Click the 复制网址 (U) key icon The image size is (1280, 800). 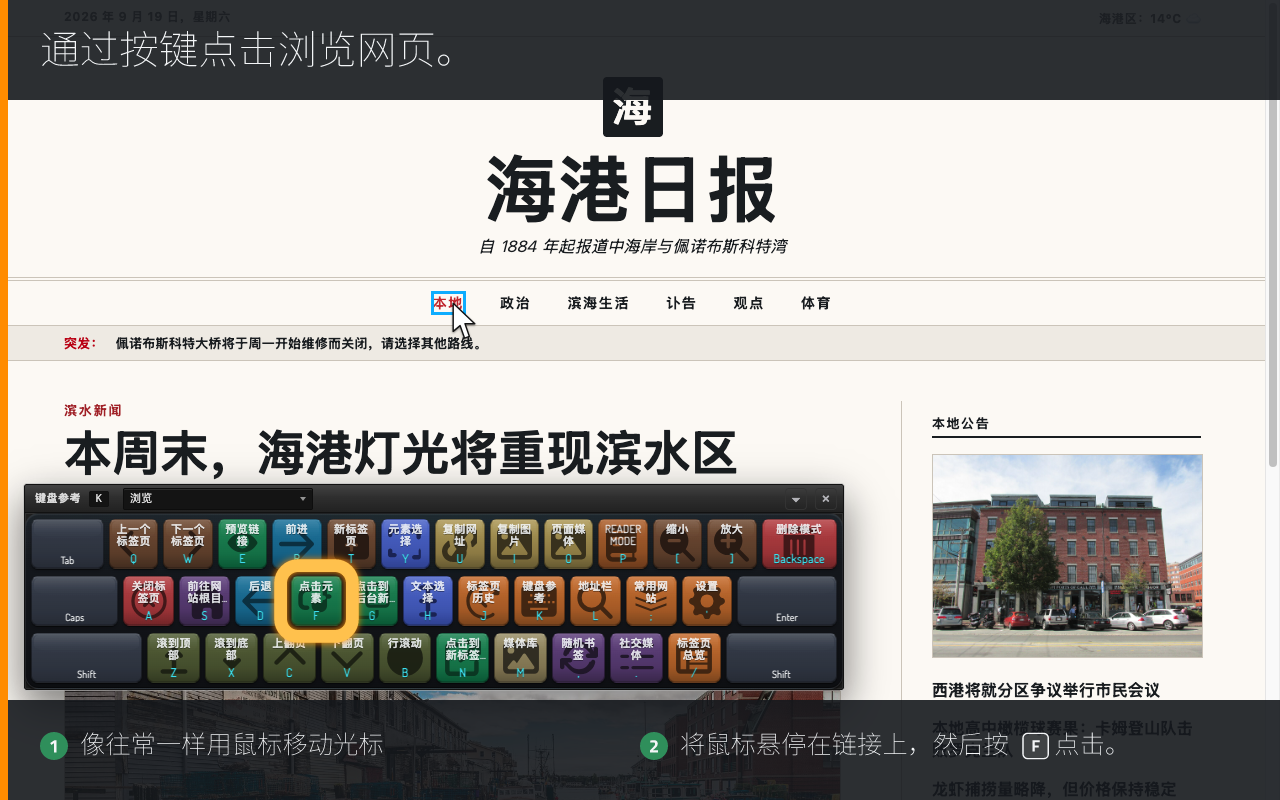(x=460, y=544)
